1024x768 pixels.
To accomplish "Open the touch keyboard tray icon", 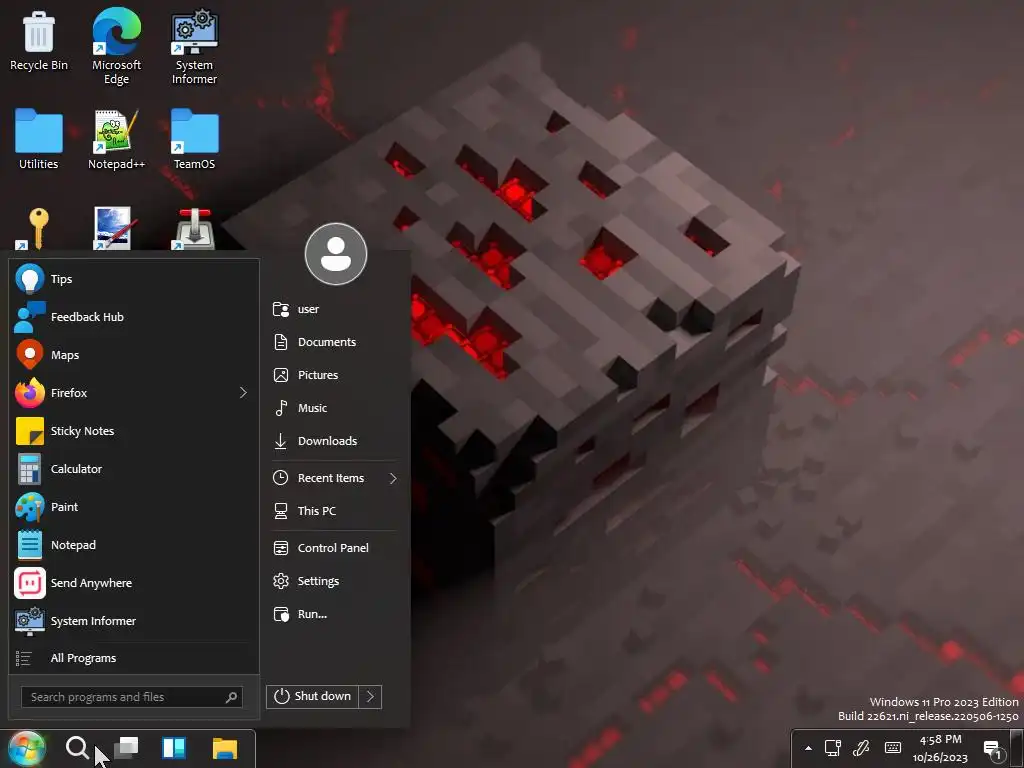I will (x=893, y=748).
